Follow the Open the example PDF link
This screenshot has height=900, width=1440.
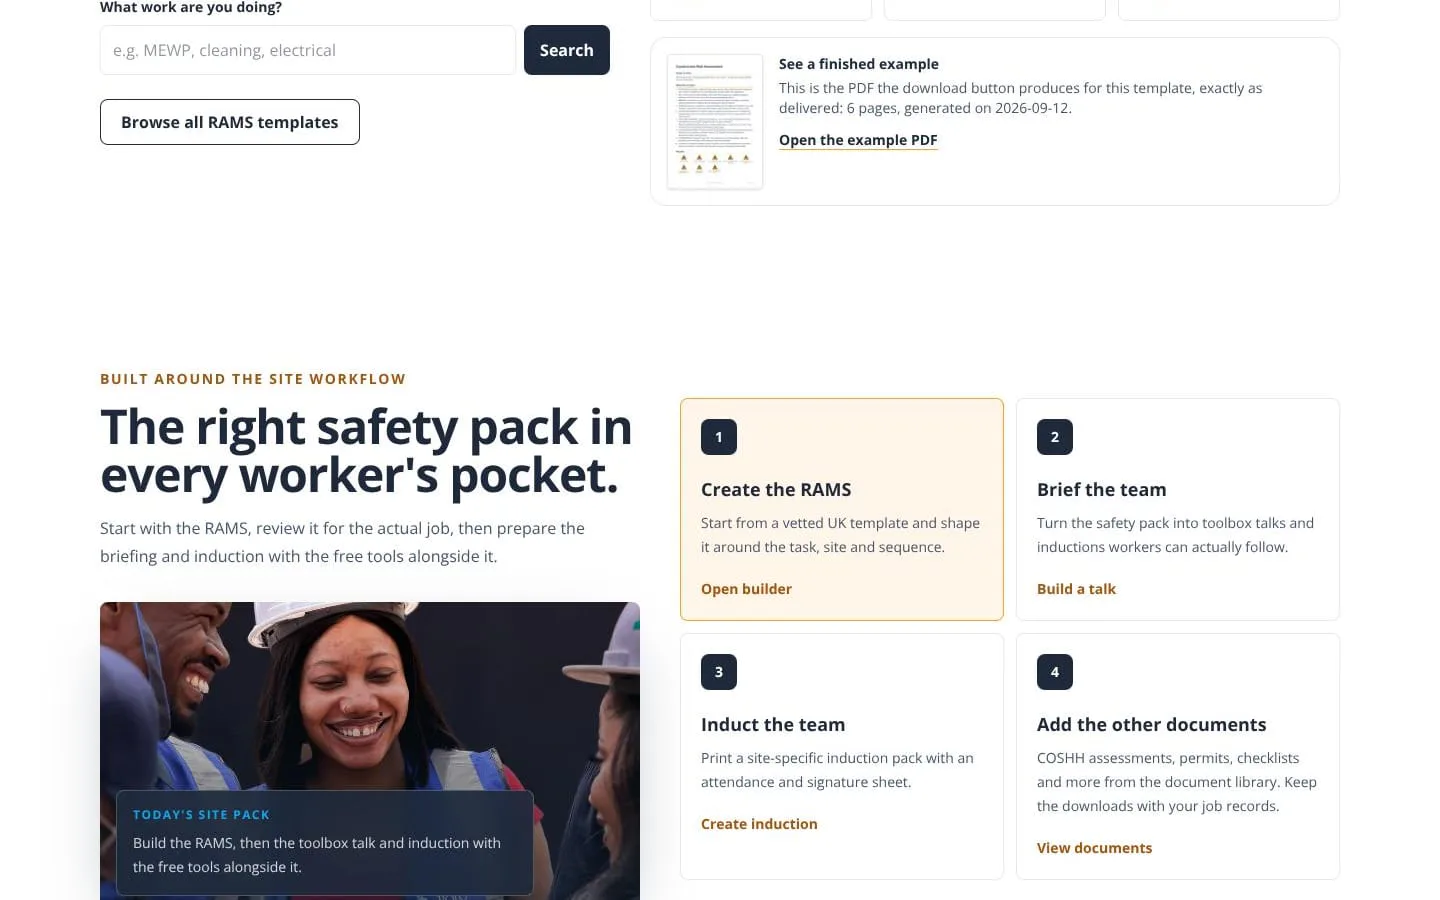click(x=858, y=140)
